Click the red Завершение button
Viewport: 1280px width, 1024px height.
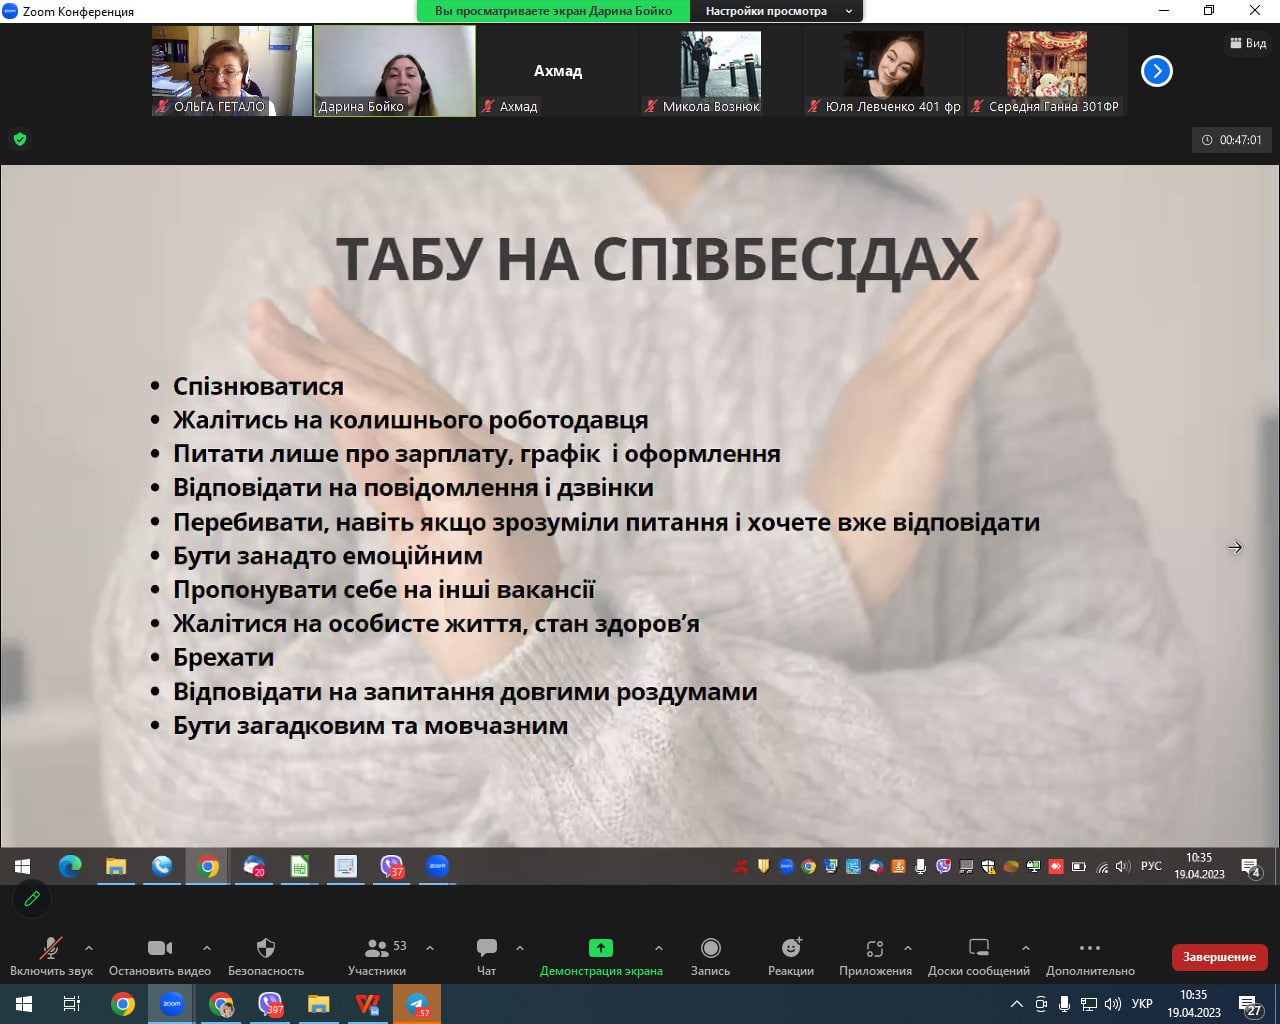[x=1219, y=957]
